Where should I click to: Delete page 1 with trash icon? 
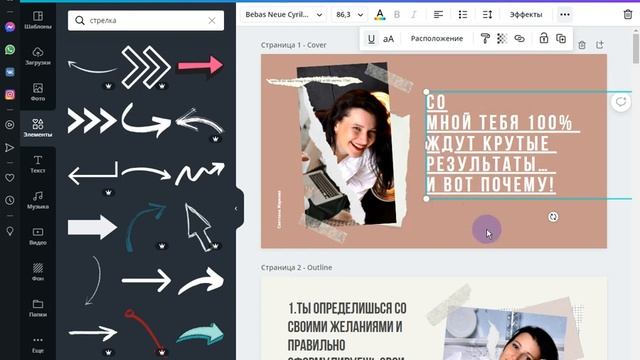(582, 45)
